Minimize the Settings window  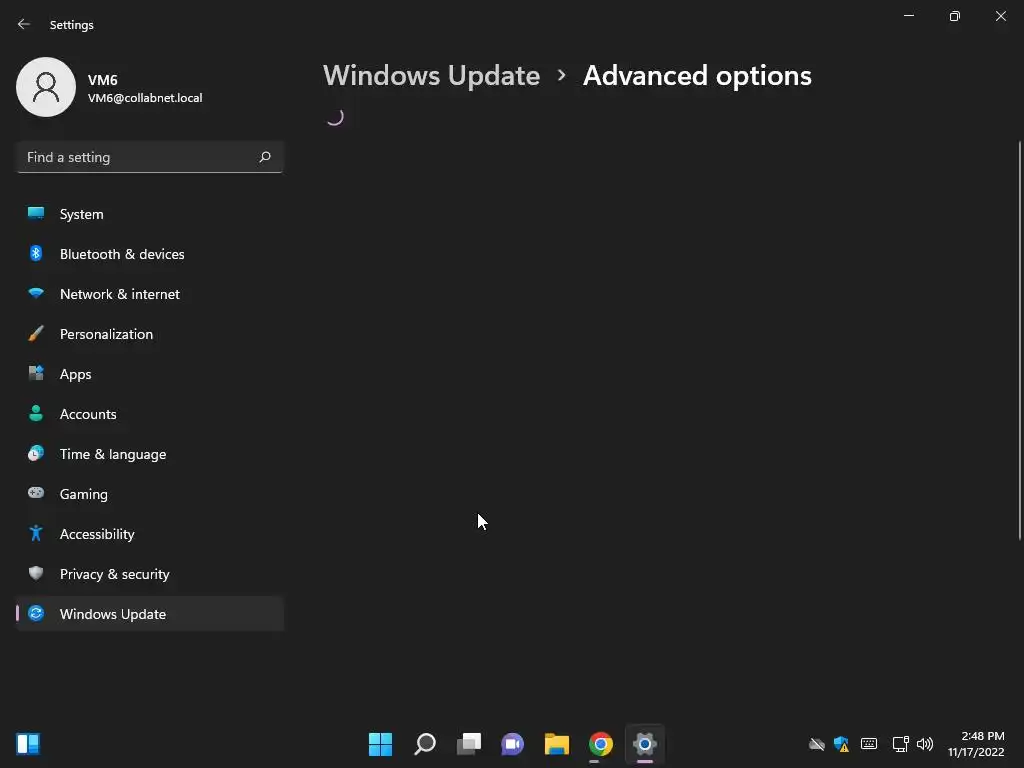click(x=908, y=16)
